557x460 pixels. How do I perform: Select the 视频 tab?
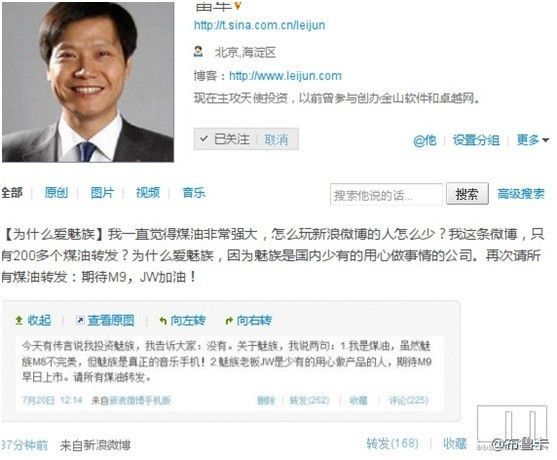148,193
